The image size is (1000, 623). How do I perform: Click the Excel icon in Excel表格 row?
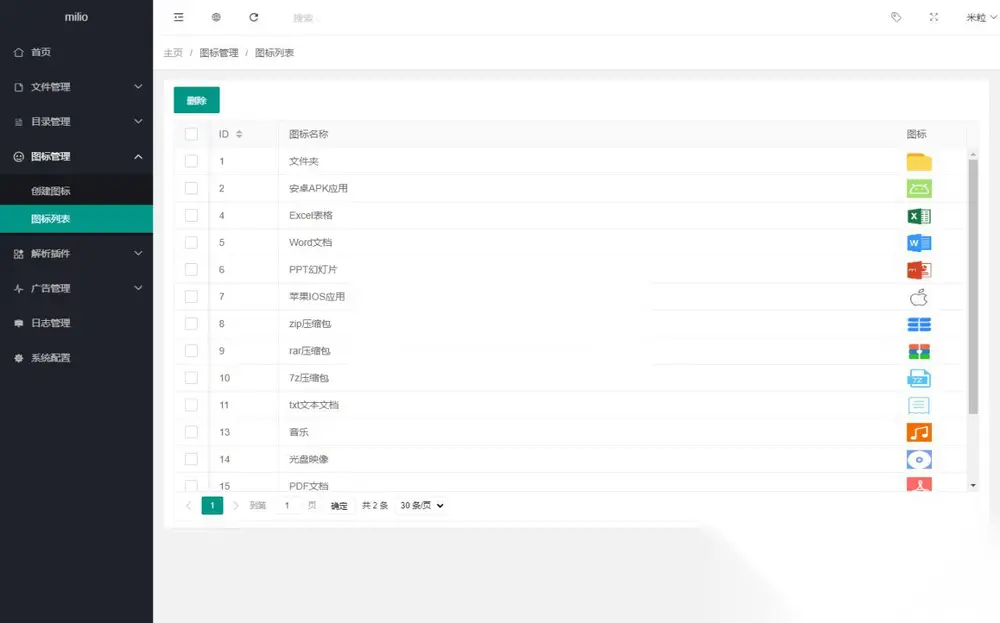pyautogui.click(x=919, y=216)
